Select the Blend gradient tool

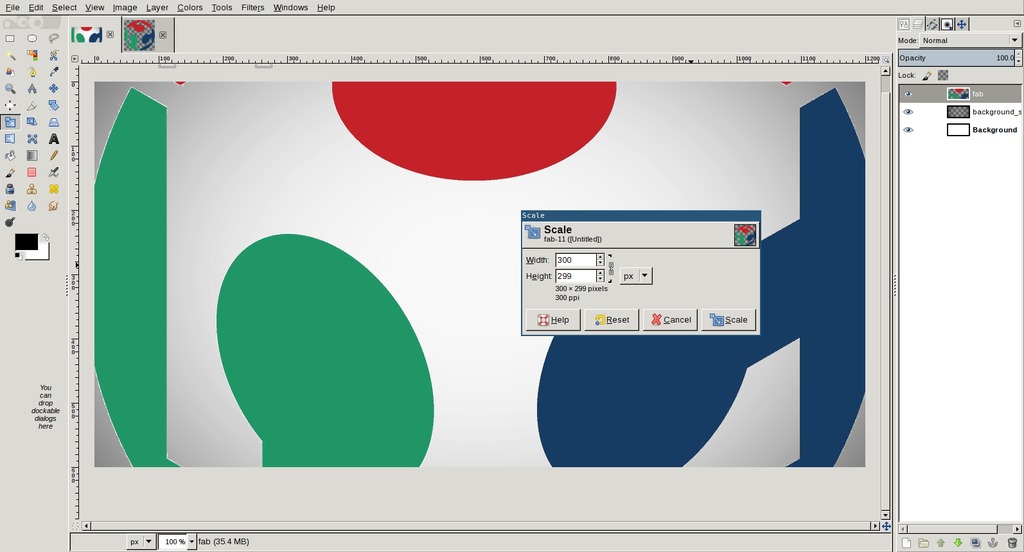pyautogui.click(x=32, y=155)
